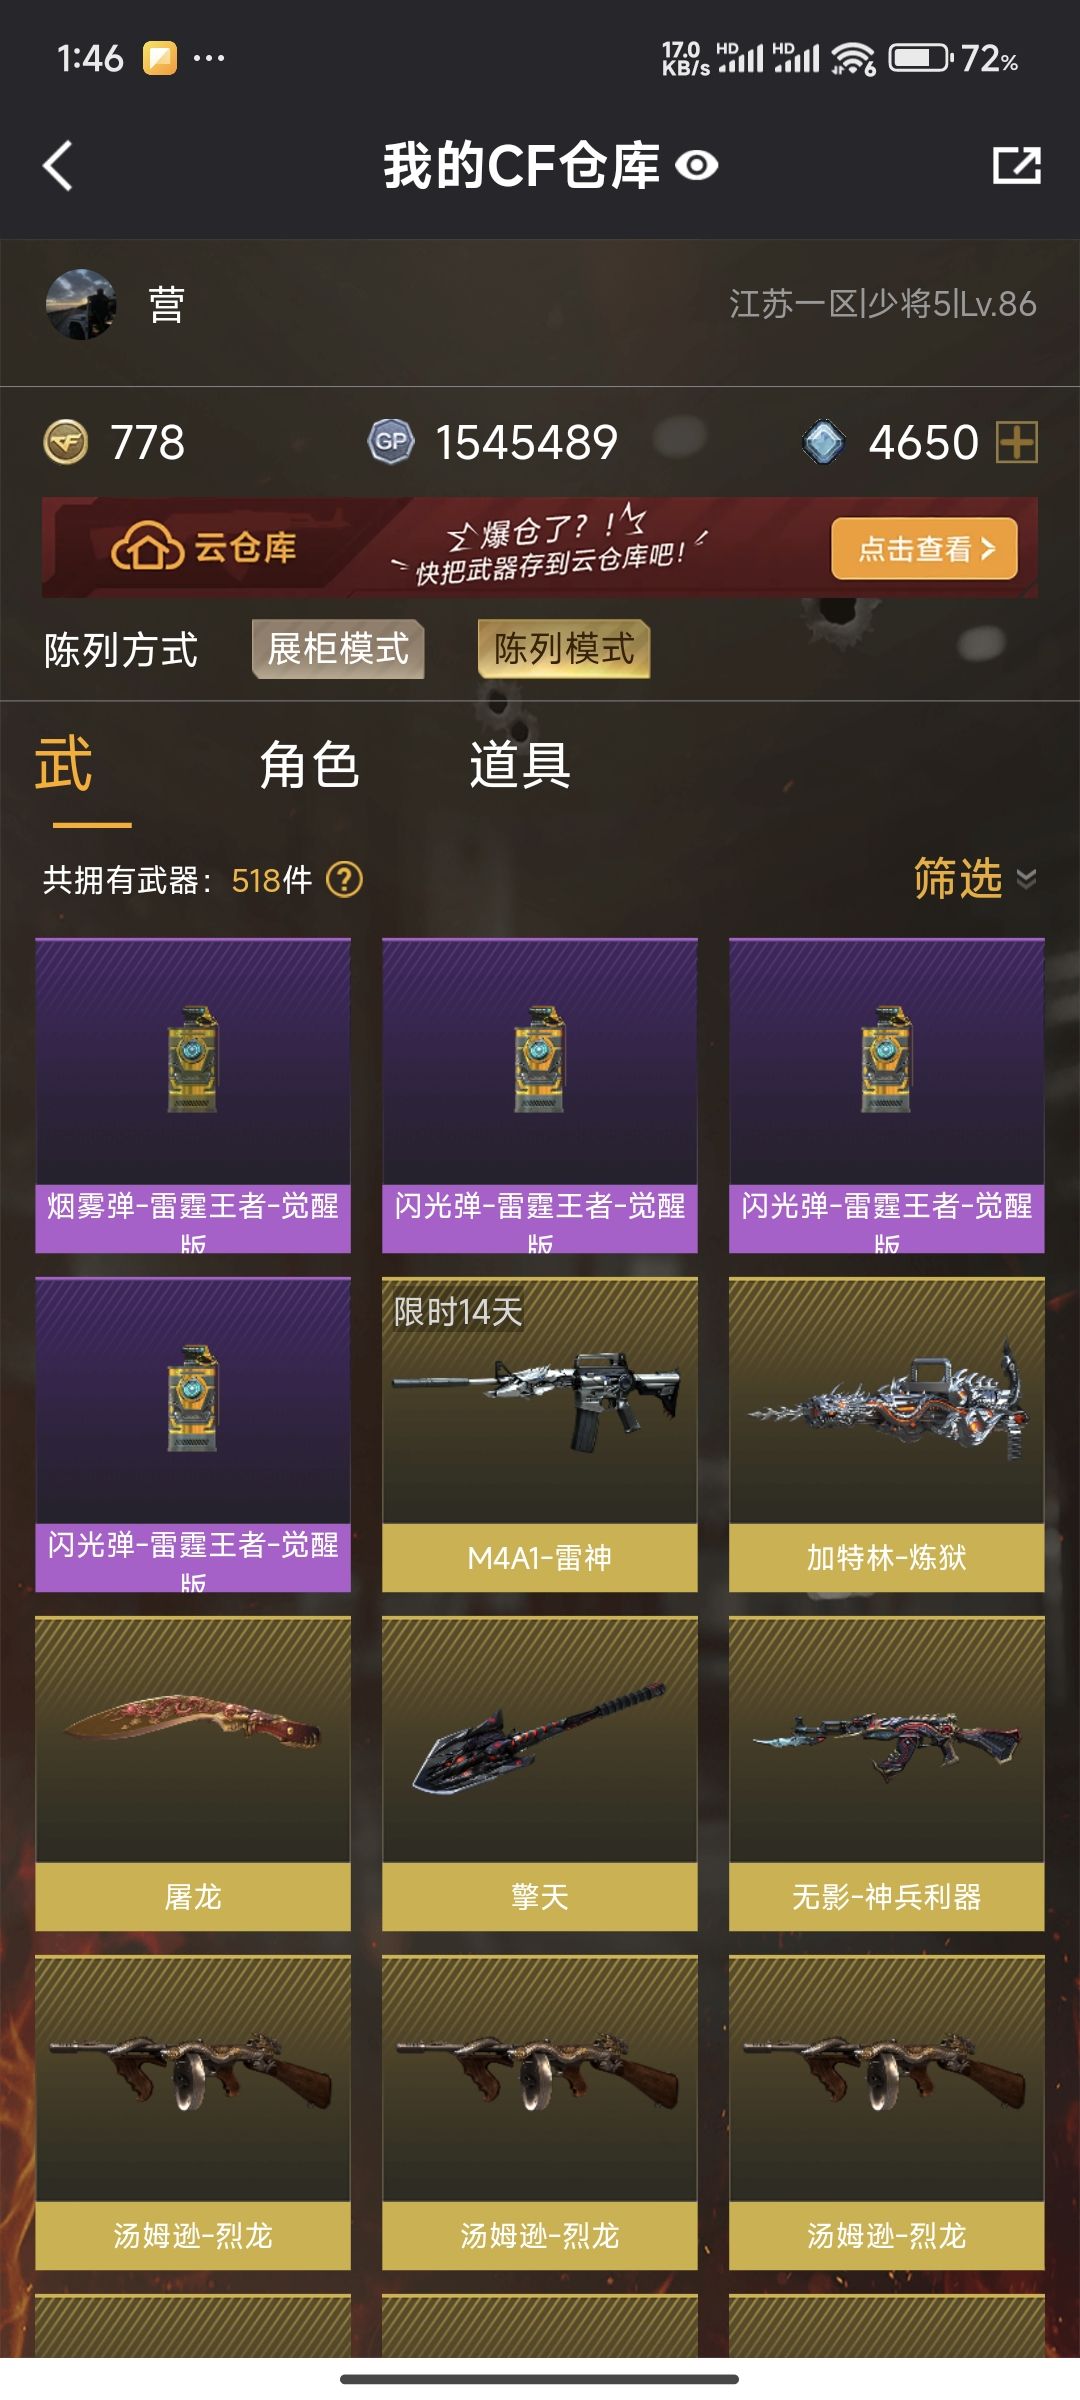Select the 屠龙 knife item
1080x2400 pixels.
coord(193,1774)
